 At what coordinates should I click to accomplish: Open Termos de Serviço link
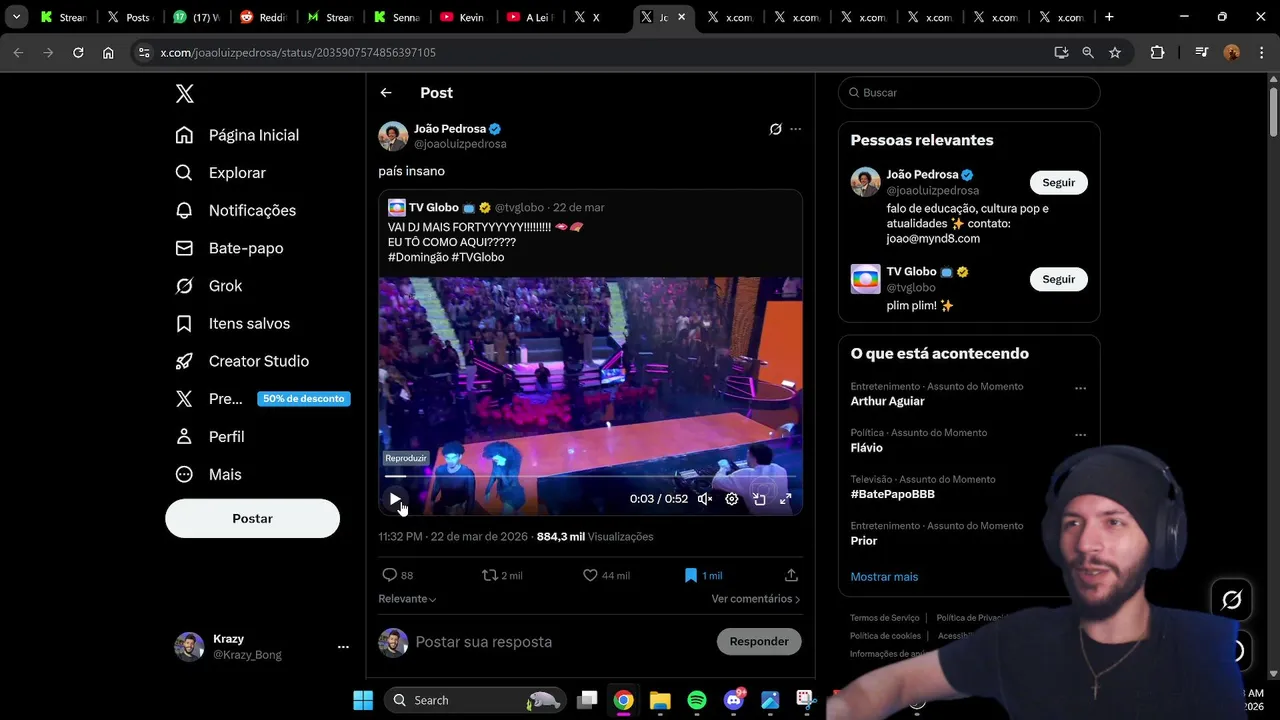(x=884, y=618)
